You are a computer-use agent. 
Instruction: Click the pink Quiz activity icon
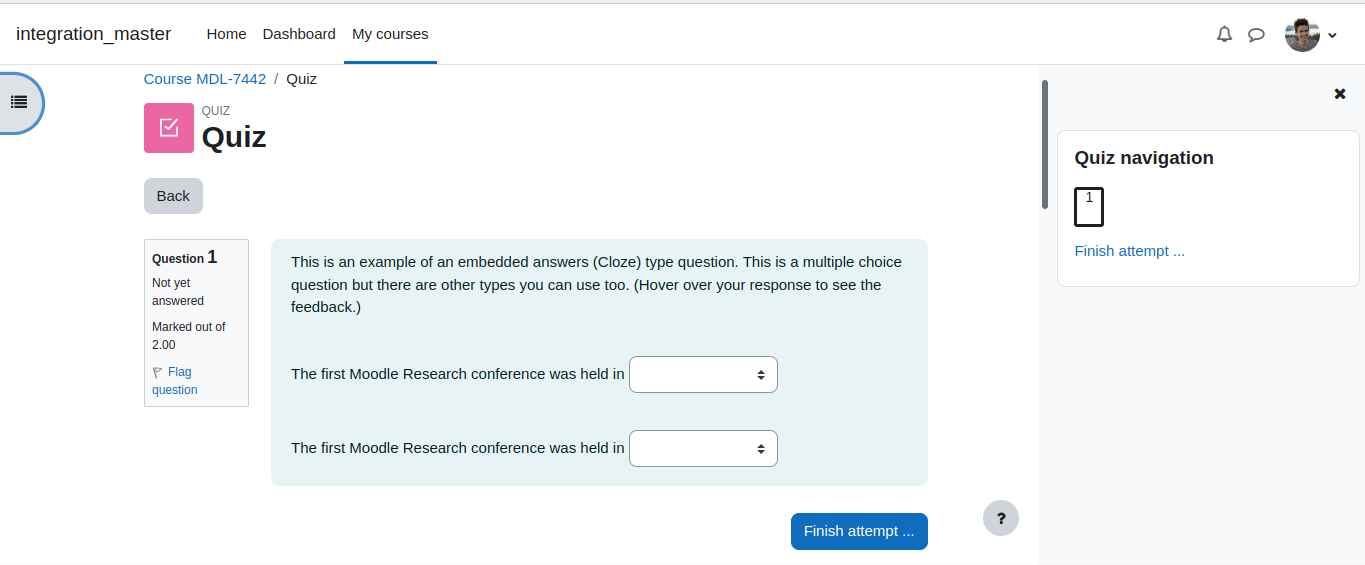pos(169,128)
